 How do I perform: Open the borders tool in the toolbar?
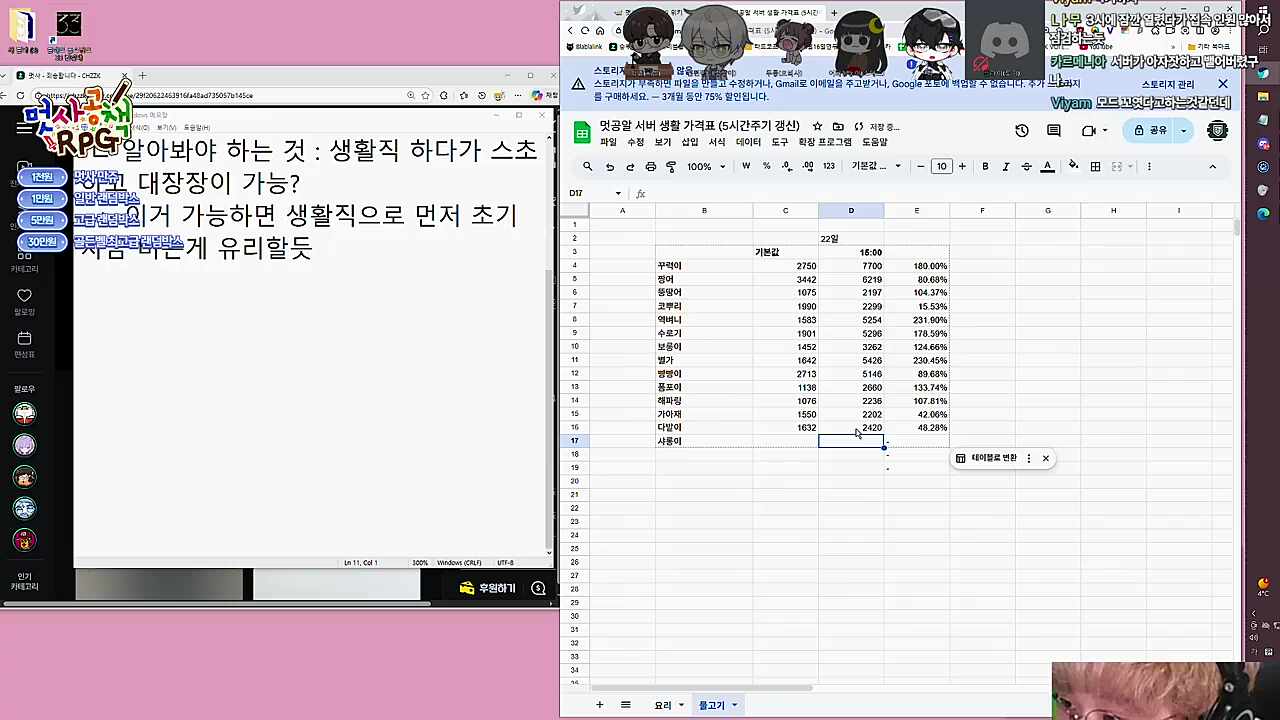tap(1095, 166)
